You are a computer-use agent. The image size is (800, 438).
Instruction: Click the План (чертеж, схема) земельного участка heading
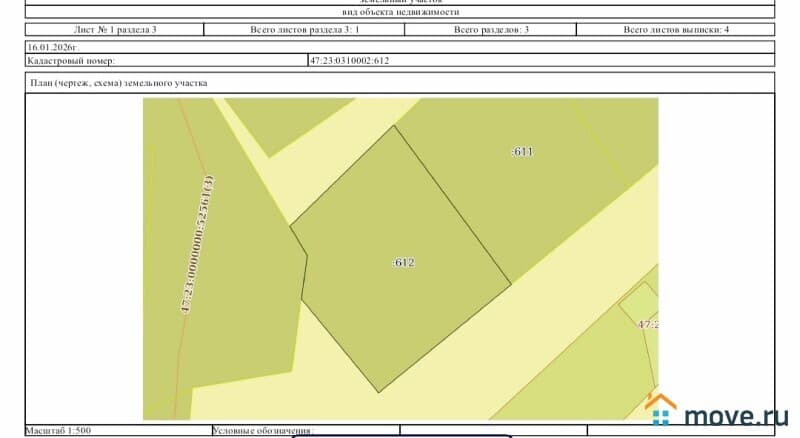click(119, 84)
